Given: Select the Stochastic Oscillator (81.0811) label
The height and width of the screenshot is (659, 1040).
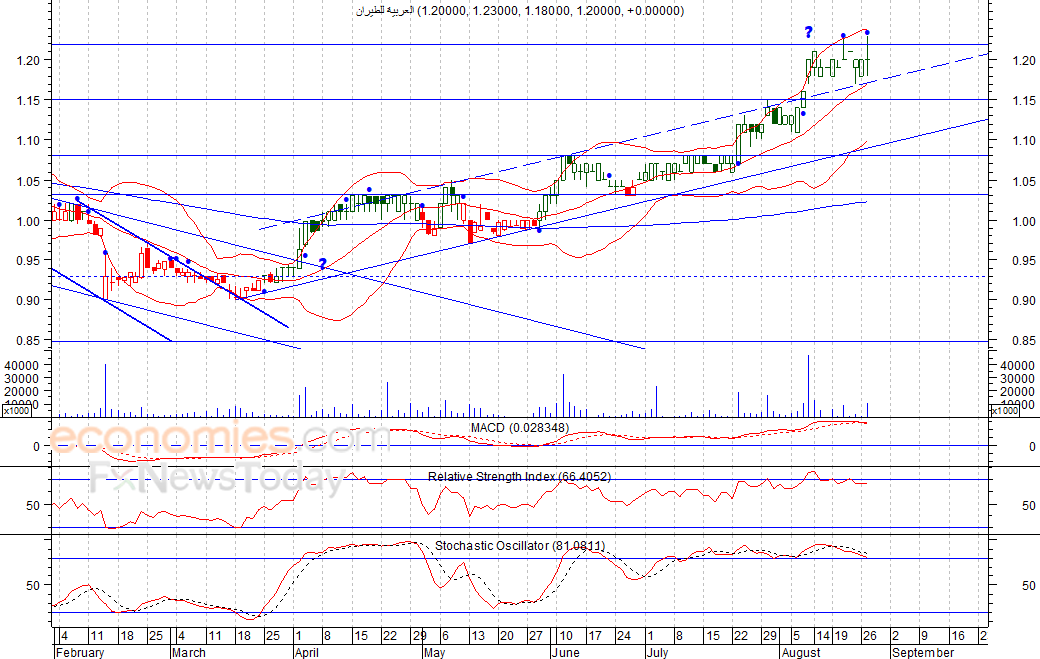Looking at the screenshot, I should click(x=519, y=546).
